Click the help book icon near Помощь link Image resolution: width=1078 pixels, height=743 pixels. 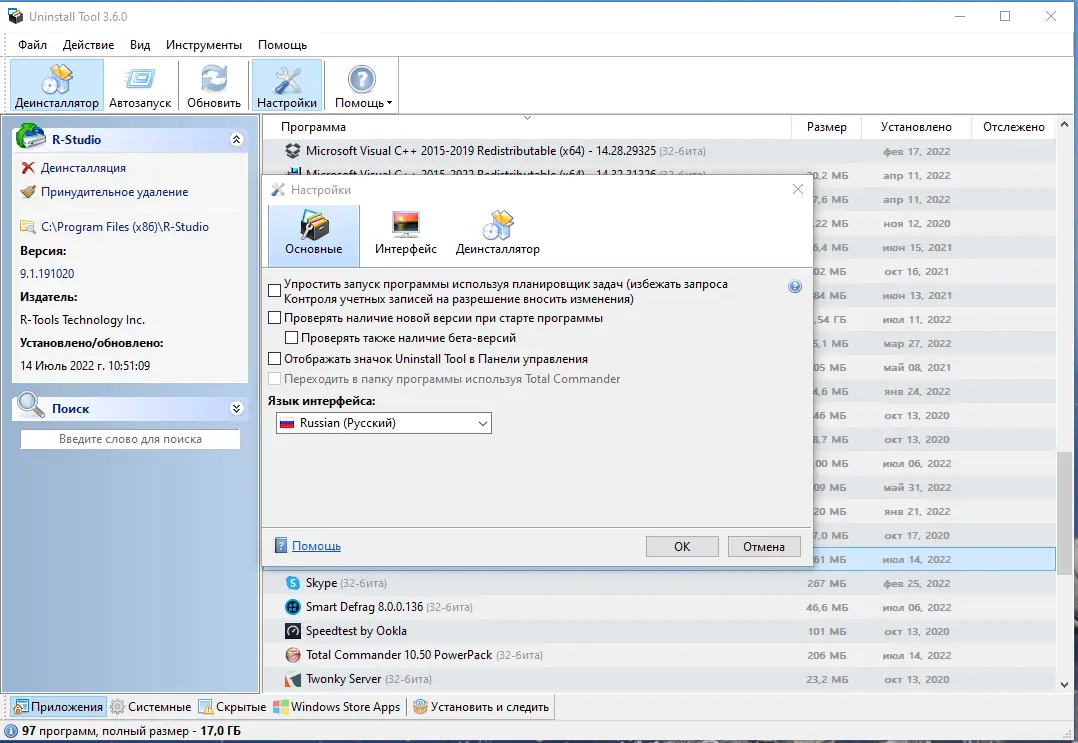280,546
